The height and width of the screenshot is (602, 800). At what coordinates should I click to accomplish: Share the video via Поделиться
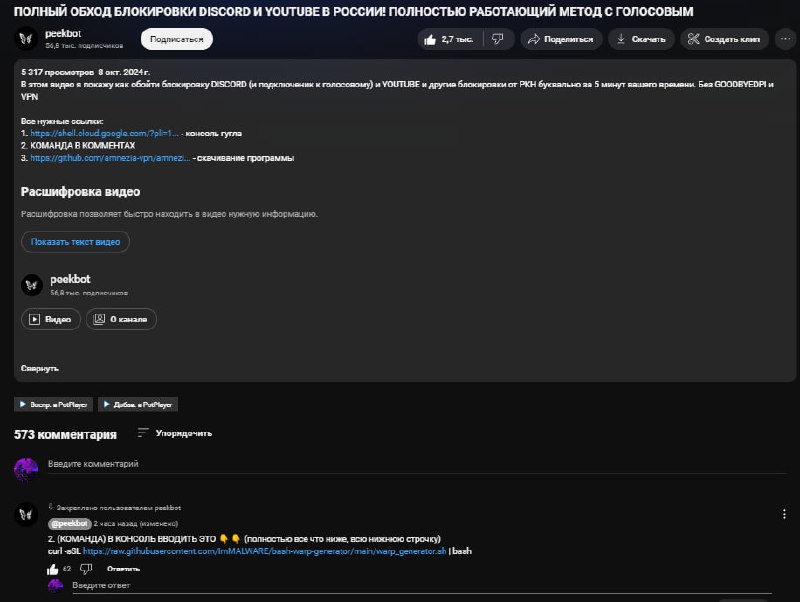pos(561,39)
